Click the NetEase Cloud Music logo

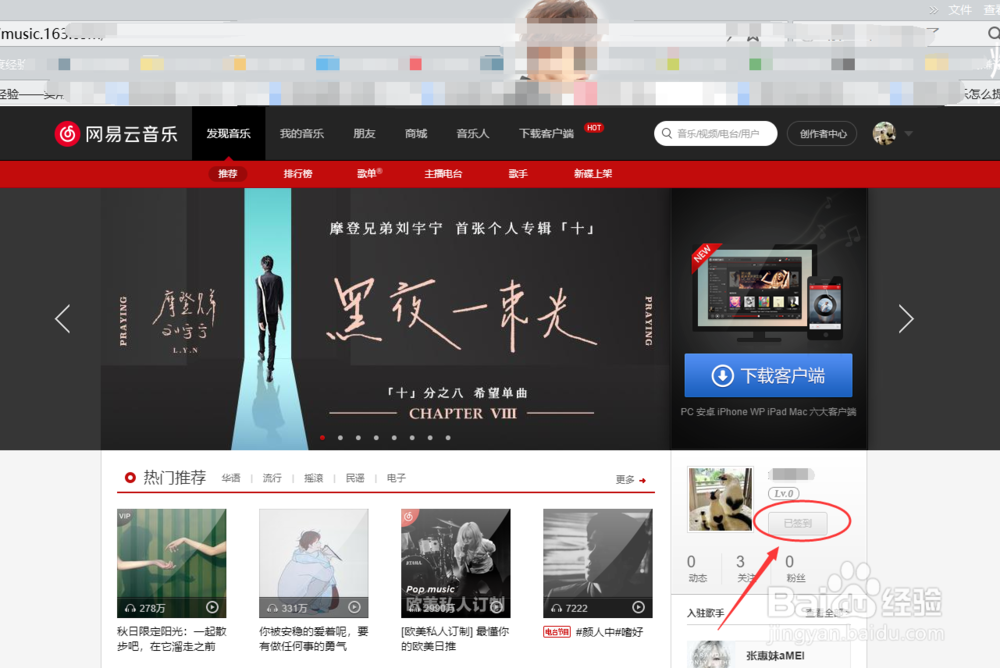click(116, 134)
